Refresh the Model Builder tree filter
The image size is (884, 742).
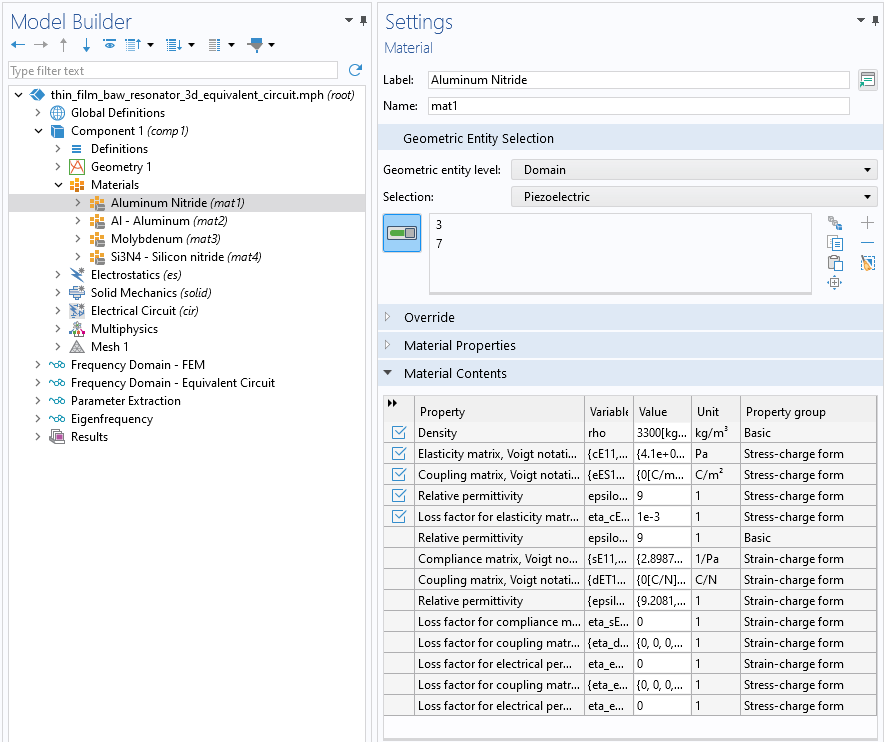pyautogui.click(x=355, y=70)
